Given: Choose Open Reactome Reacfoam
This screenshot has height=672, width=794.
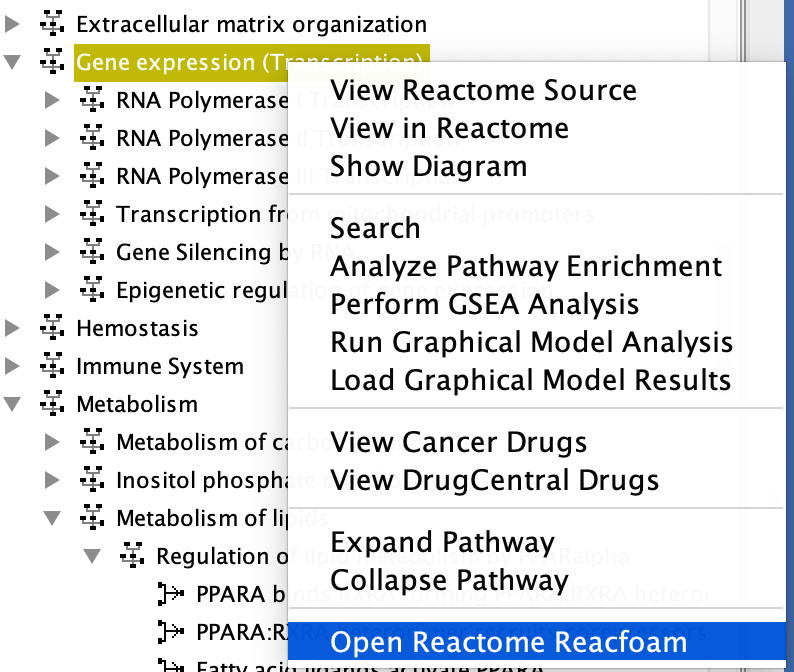Looking at the screenshot, I should coord(537,642).
